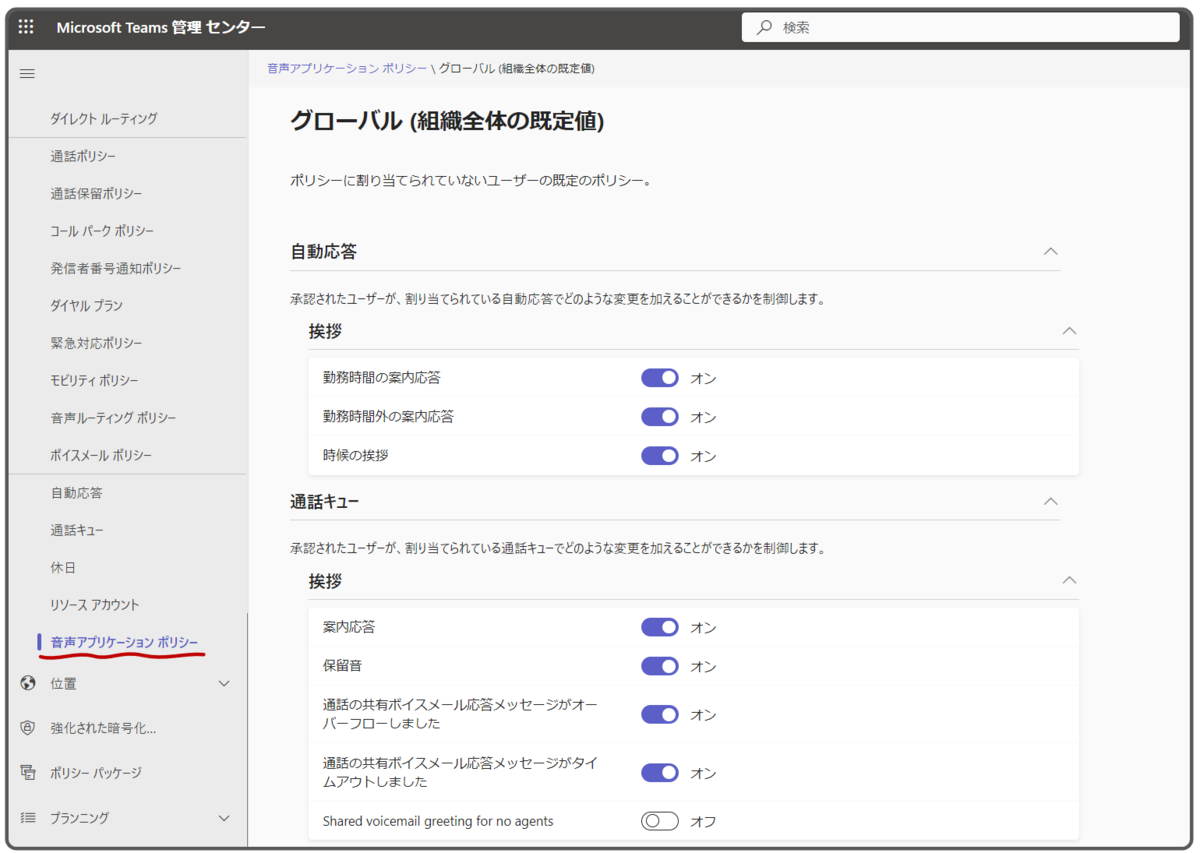1200x853 pixels.
Task: Open 通話キュー in the sidebar
Action: (77, 530)
